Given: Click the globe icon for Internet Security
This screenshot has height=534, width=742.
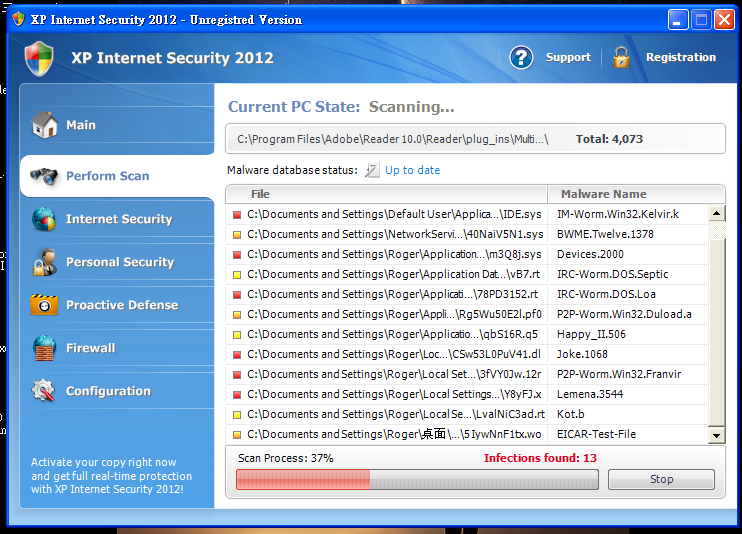Looking at the screenshot, I should (44, 219).
